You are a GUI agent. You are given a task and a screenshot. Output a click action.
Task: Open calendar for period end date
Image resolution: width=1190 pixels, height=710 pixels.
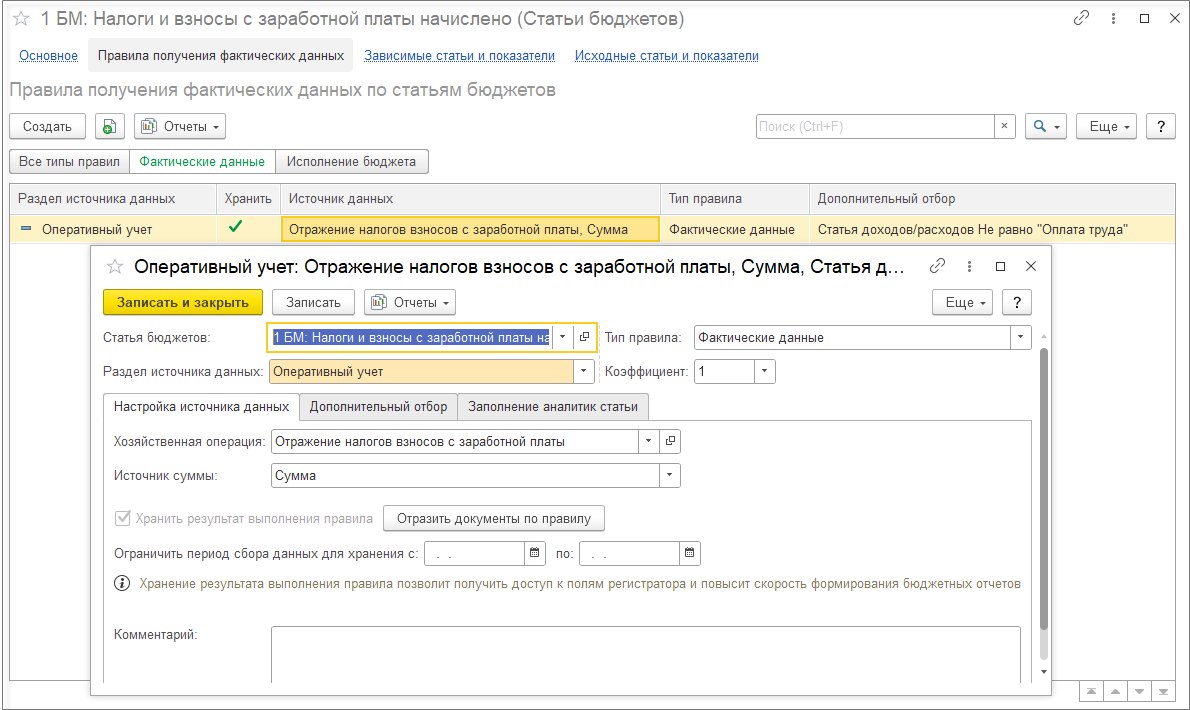click(x=689, y=553)
